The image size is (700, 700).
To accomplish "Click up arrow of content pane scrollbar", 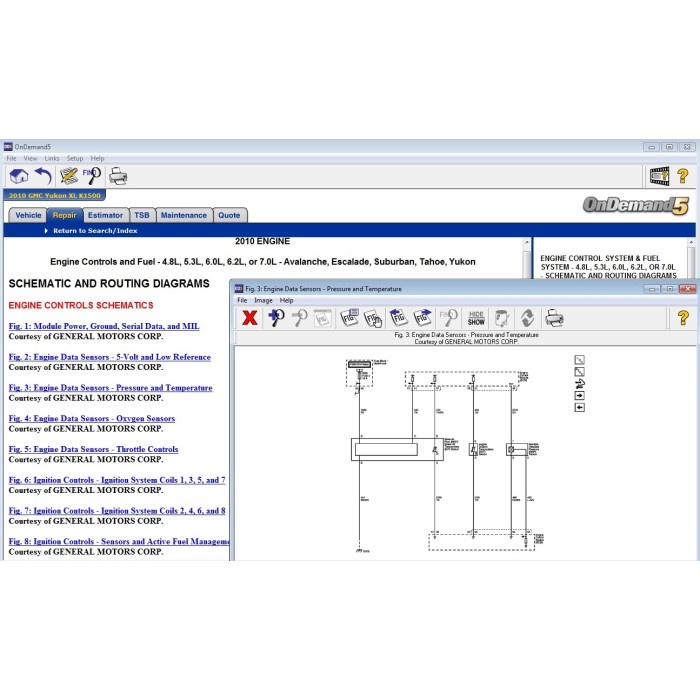I will click(527, 242).
